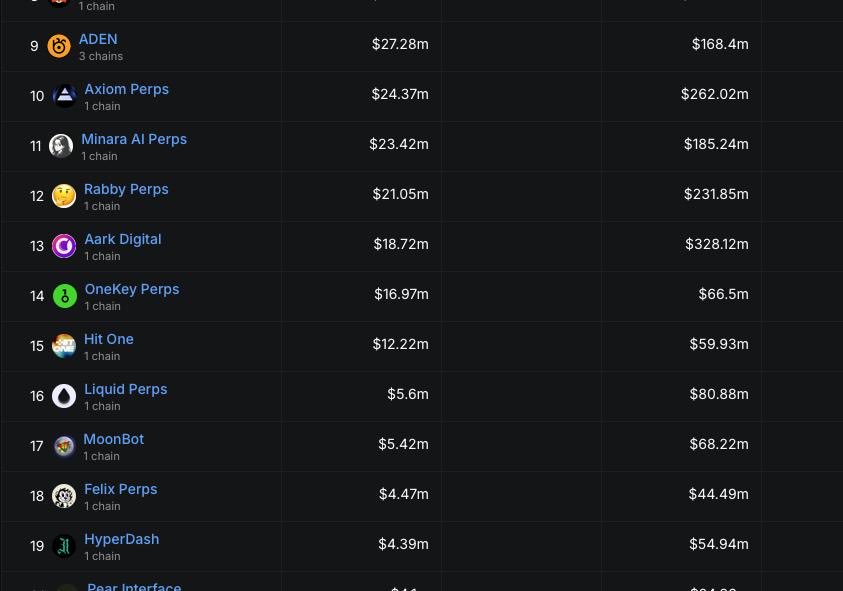Open the Hit One link

(x=109, y=339)
